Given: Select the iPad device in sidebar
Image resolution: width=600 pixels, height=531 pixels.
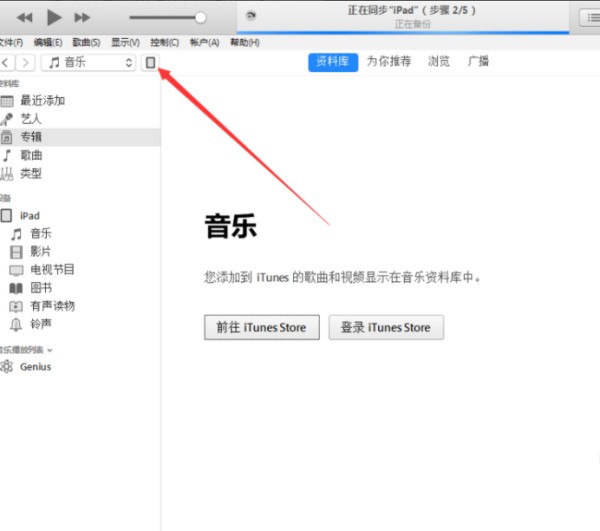Looking at the screenshot, I should tap(80, 216).
